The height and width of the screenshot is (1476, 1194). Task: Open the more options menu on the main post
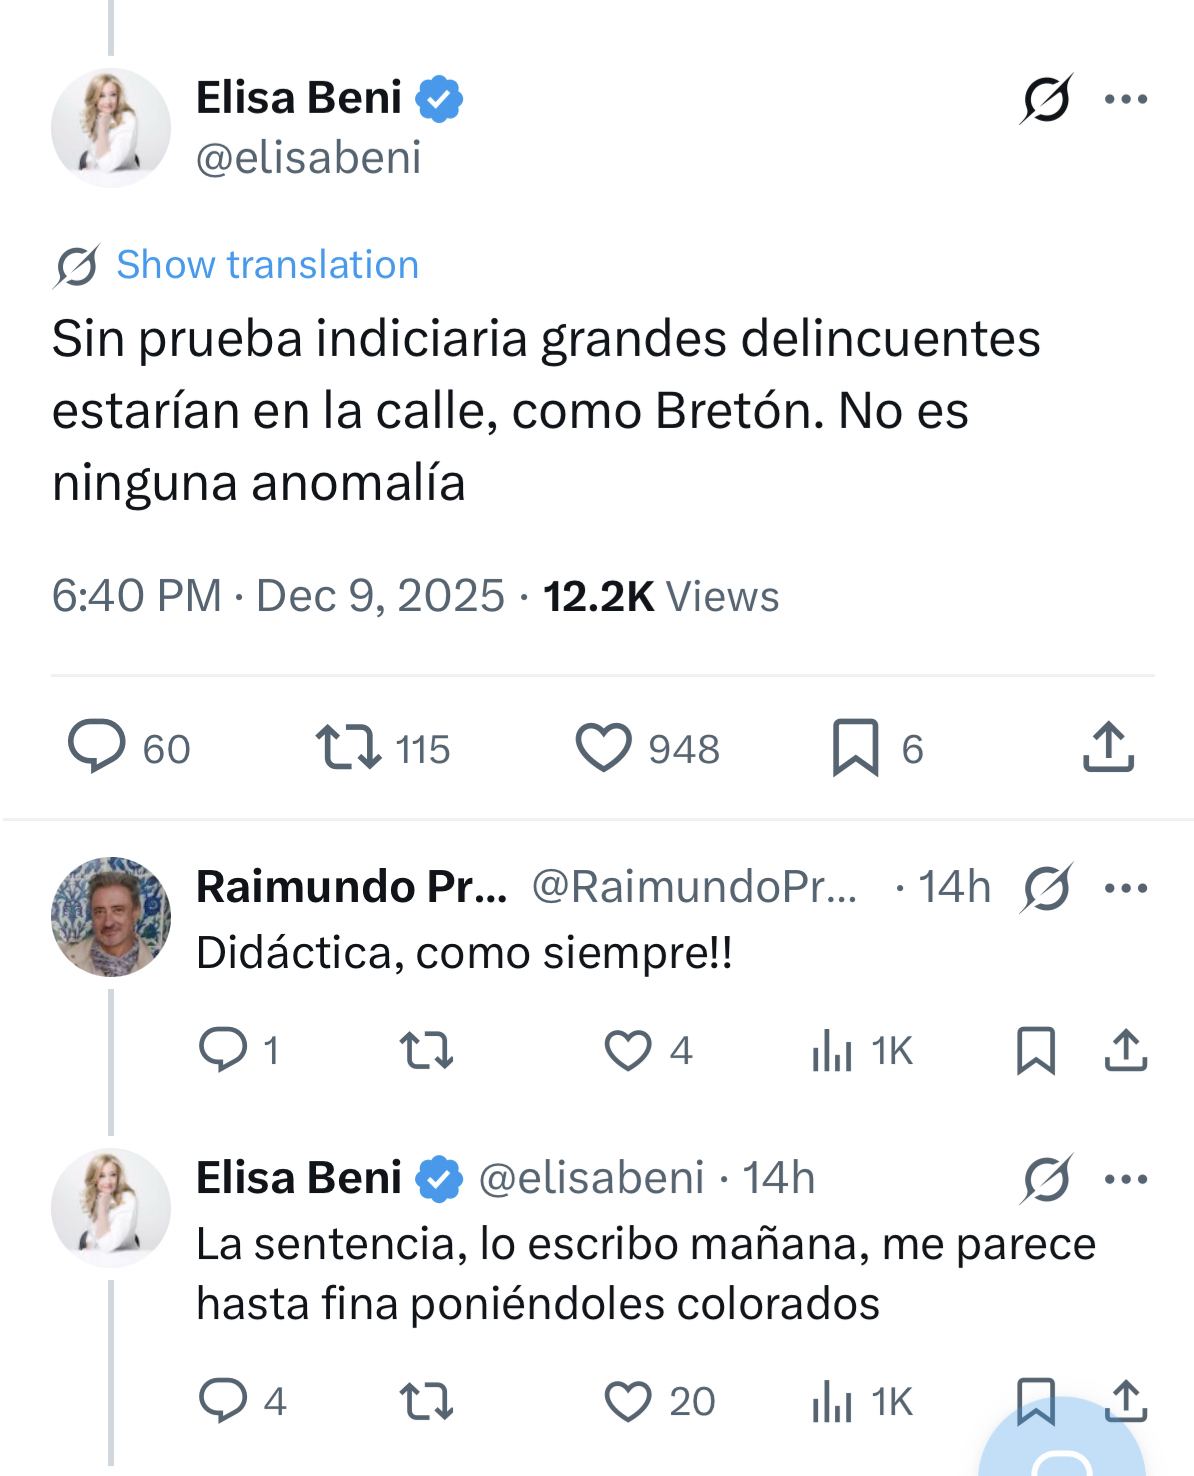coord(1125,99)
